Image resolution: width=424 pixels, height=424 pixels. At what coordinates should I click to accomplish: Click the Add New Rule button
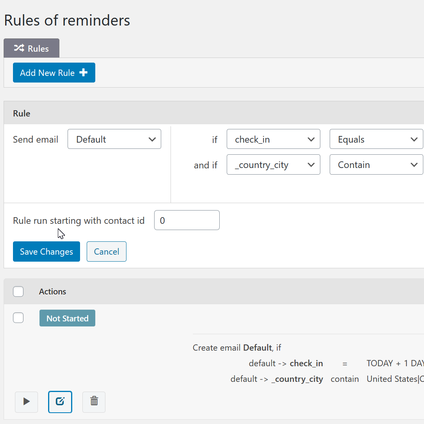point(54,73)
